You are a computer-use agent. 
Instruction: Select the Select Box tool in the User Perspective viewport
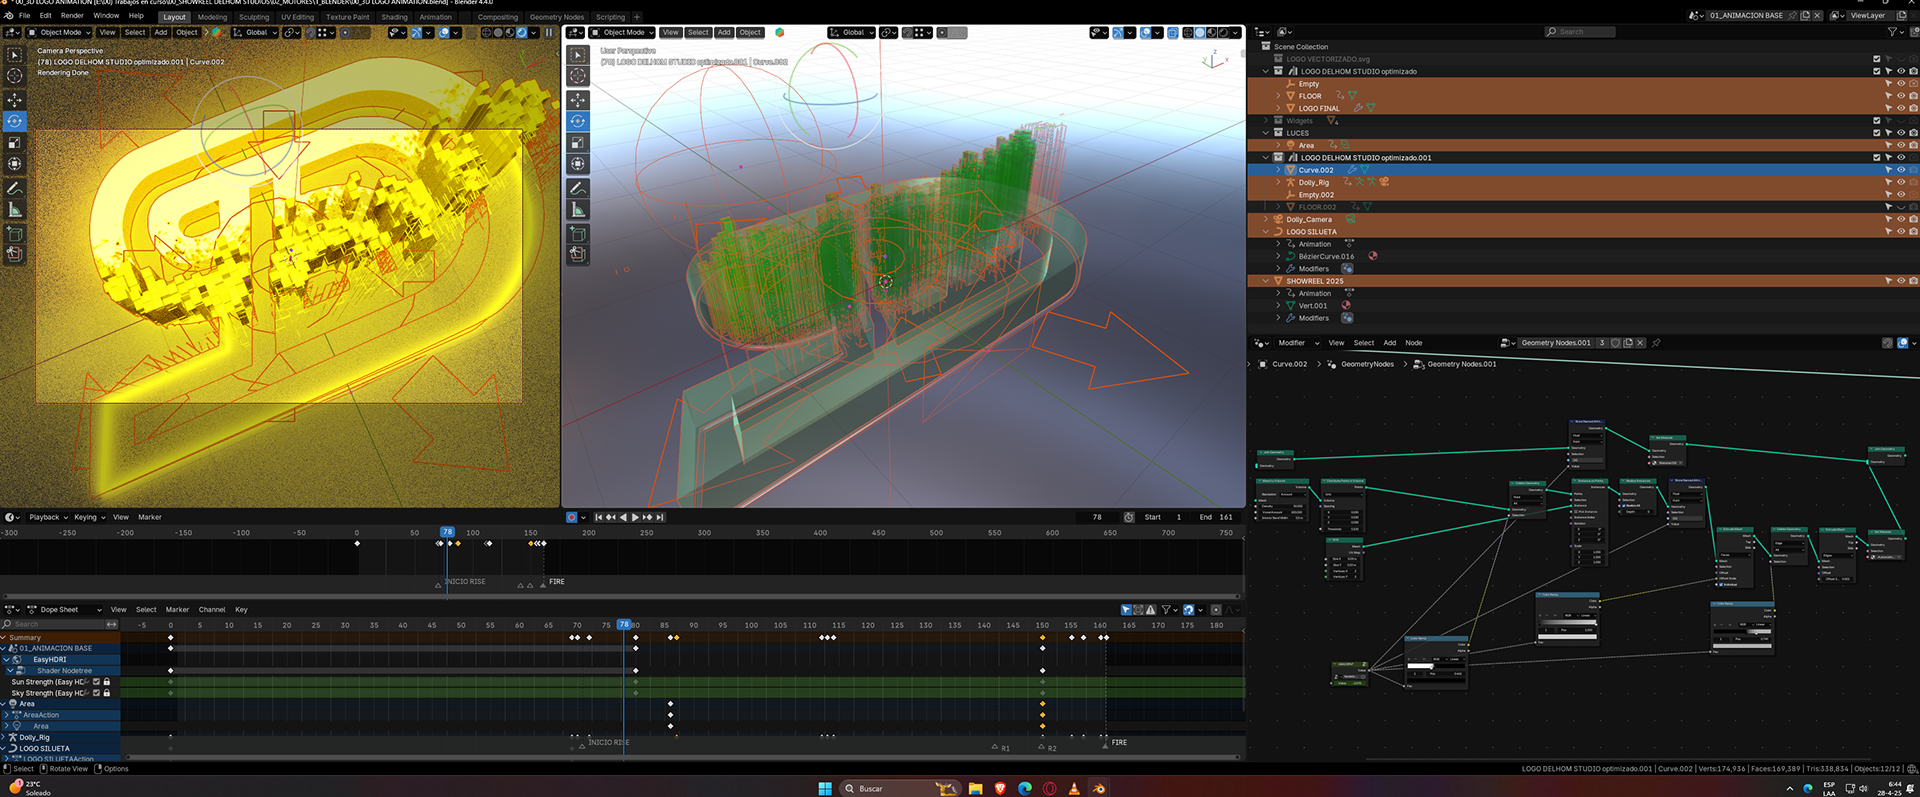[578, 54]
